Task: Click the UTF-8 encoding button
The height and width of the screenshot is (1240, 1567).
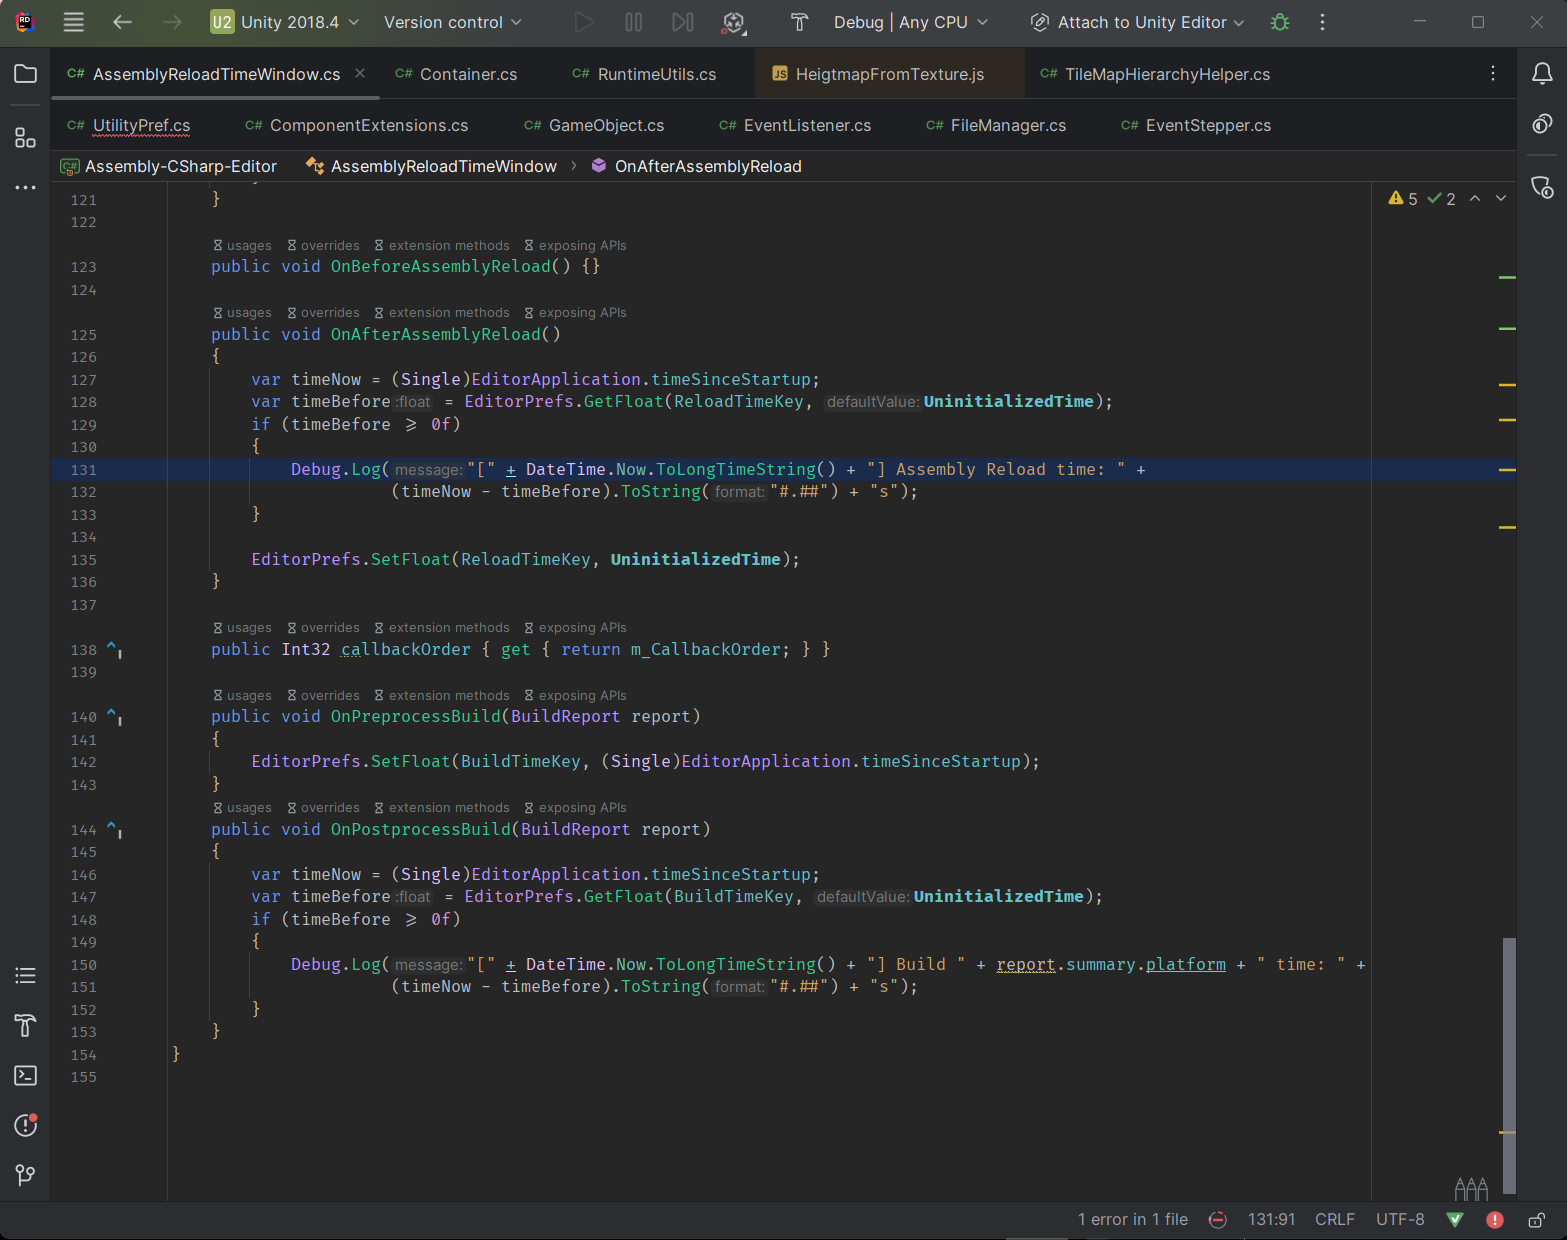Action: click(x=1399, y=1220)
